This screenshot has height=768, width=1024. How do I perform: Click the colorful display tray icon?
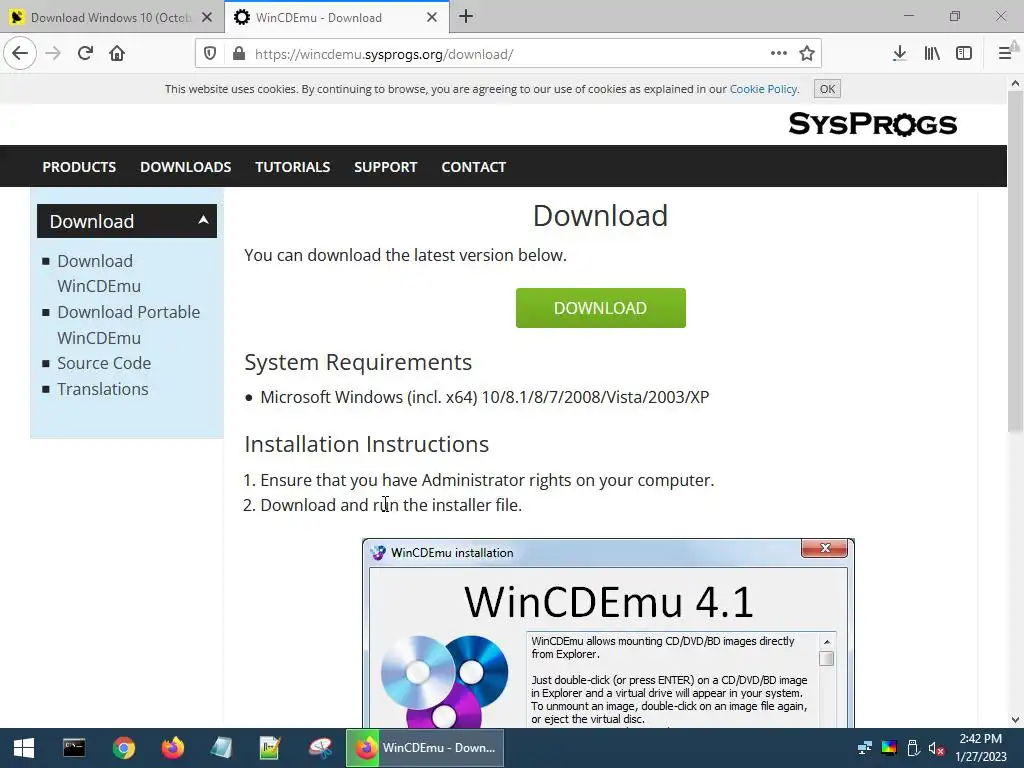(889, 748)
